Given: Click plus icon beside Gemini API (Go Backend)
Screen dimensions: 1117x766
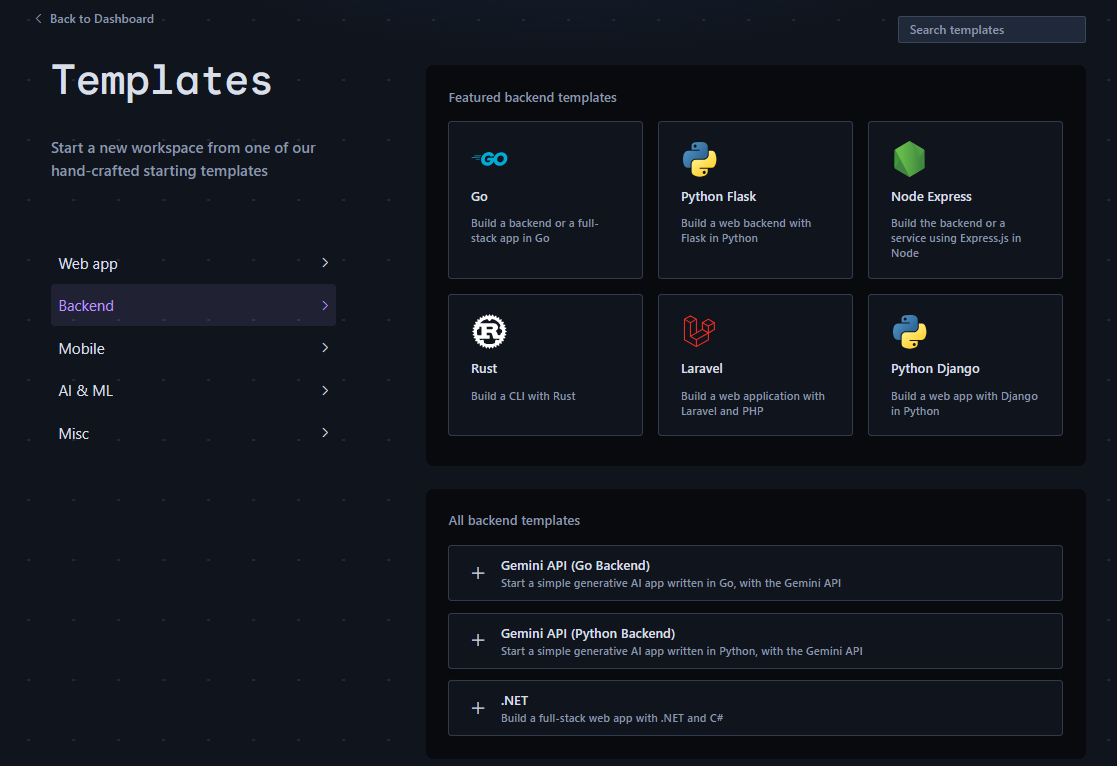Looking at the screenshot, I should pyautogui.click(x=478, y=573).
